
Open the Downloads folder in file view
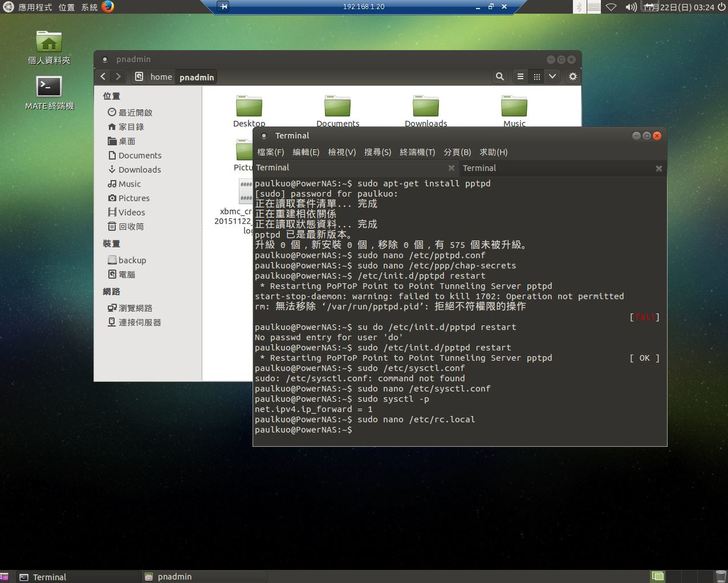(x=426, y=108)
